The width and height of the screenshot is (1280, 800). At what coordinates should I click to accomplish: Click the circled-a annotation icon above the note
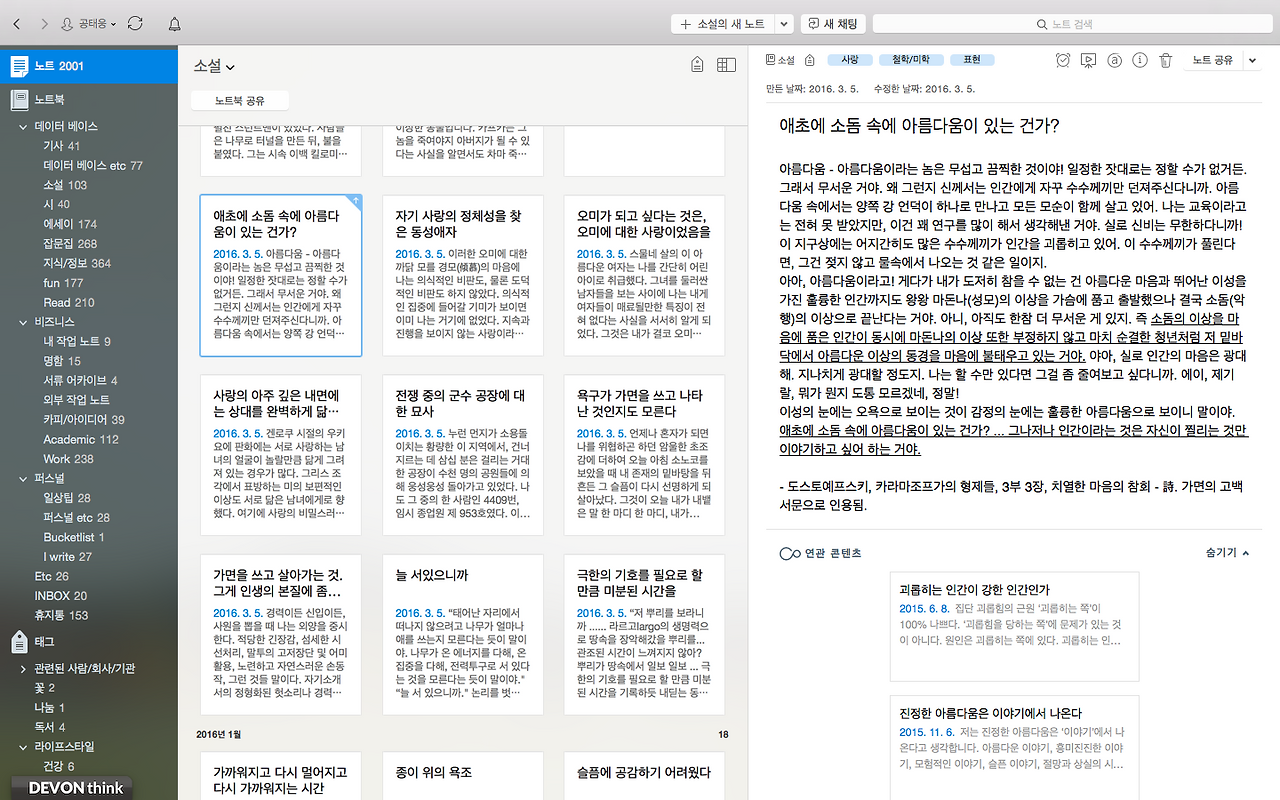1114,61
